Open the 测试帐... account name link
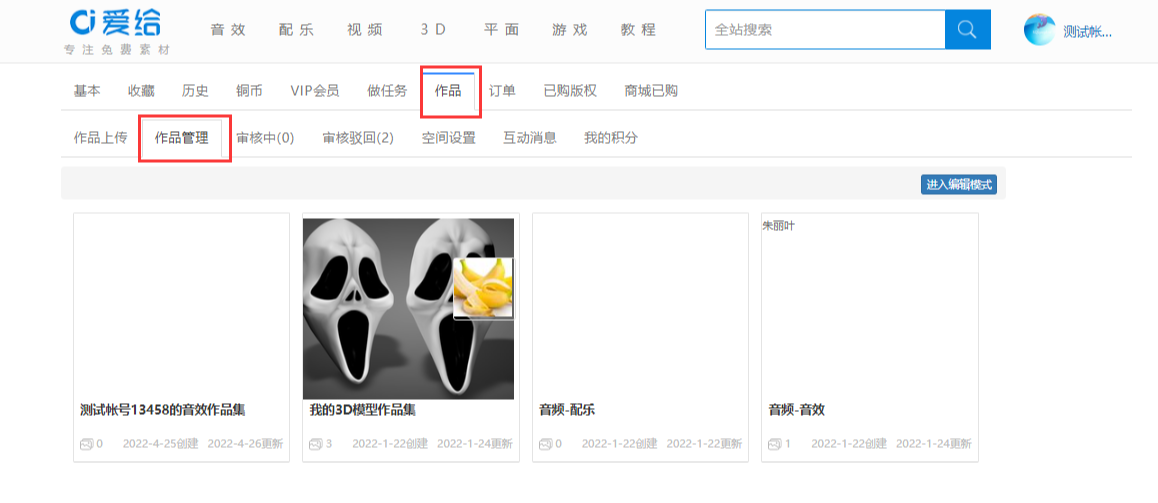The width and height of the screenshot is (1158, 503). pyautogui.click(x=1087, y=31)
